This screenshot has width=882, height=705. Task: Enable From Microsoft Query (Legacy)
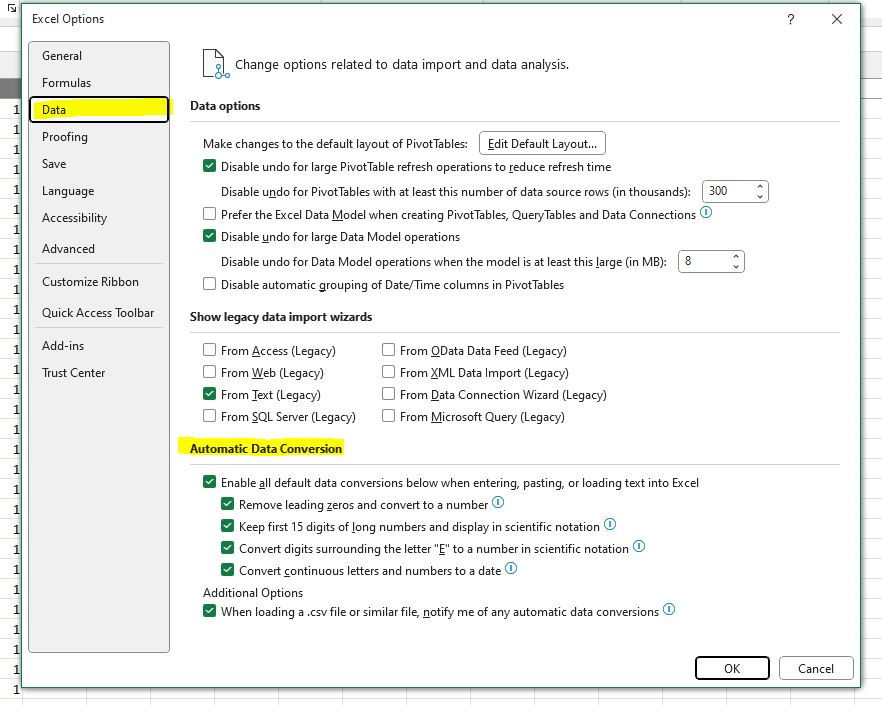tap(388, 416)
